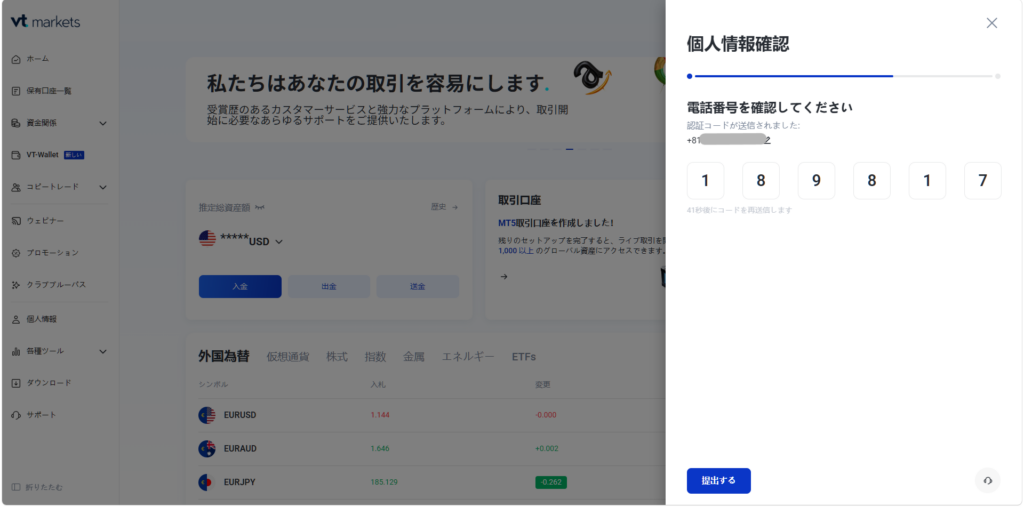The width and height of the screenshot is (1024, 507).
Task: Toggle the hidden balance eye icon
Action: (x=260, y=207)
